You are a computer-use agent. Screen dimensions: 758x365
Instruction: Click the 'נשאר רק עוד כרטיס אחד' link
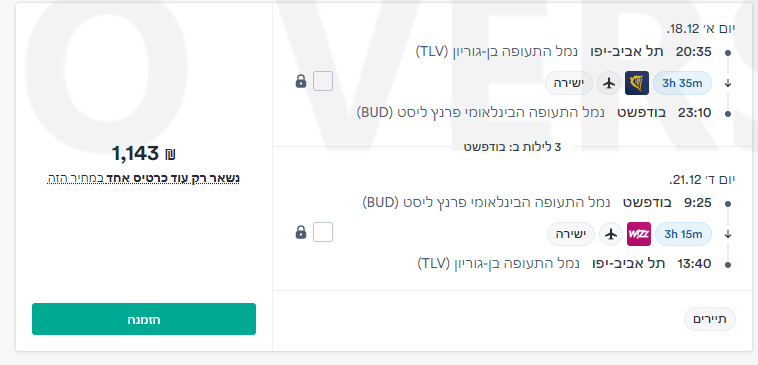coord(173,179)
